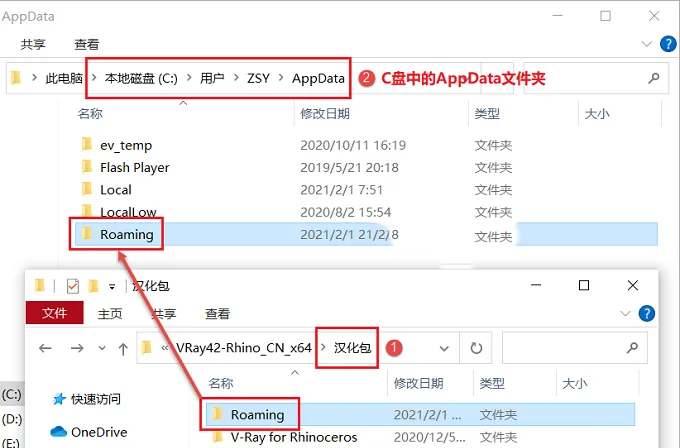Expand chevron after 用户 breadcrumb

pyautogui.click(x=236, y=78)
